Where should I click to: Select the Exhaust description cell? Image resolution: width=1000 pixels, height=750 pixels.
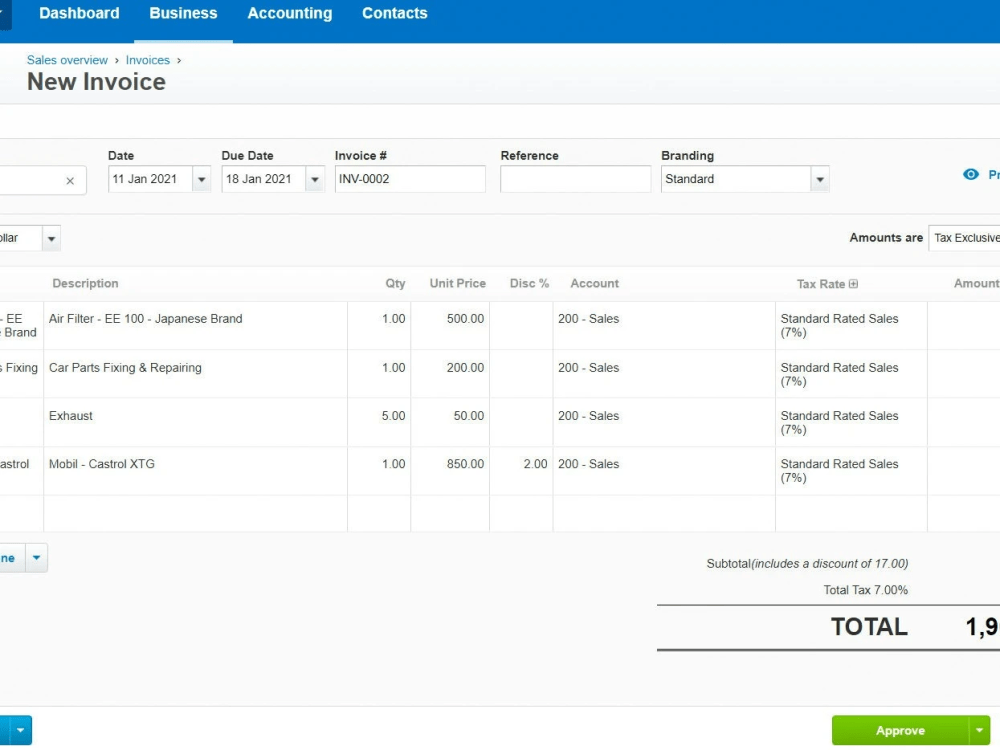coord(195,422)
